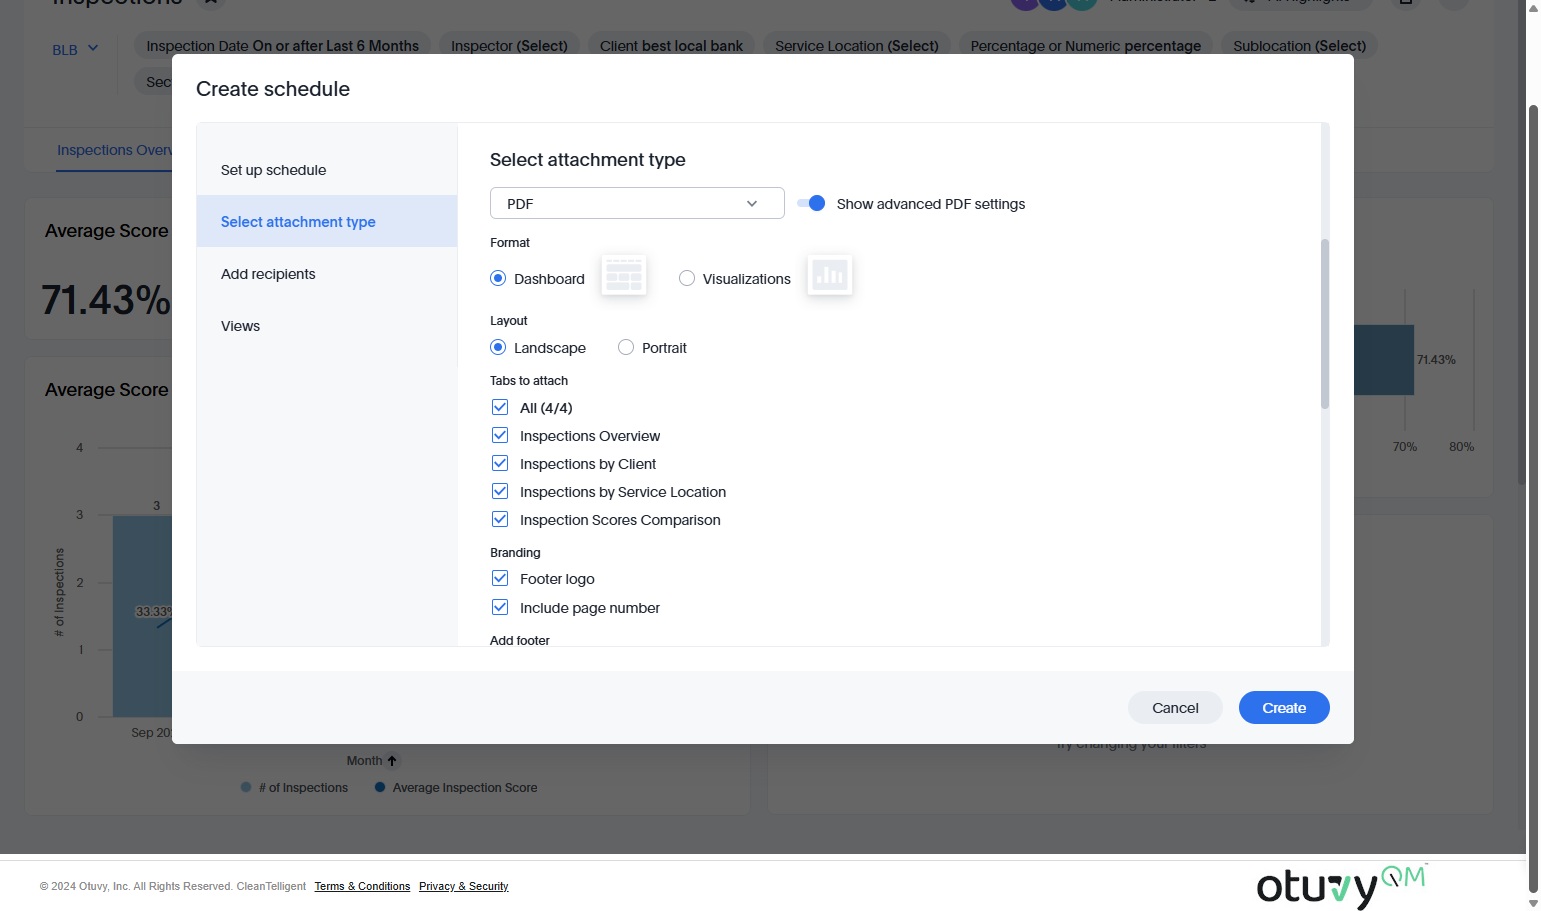Select the Dashboard format radio button

(498, 278)
